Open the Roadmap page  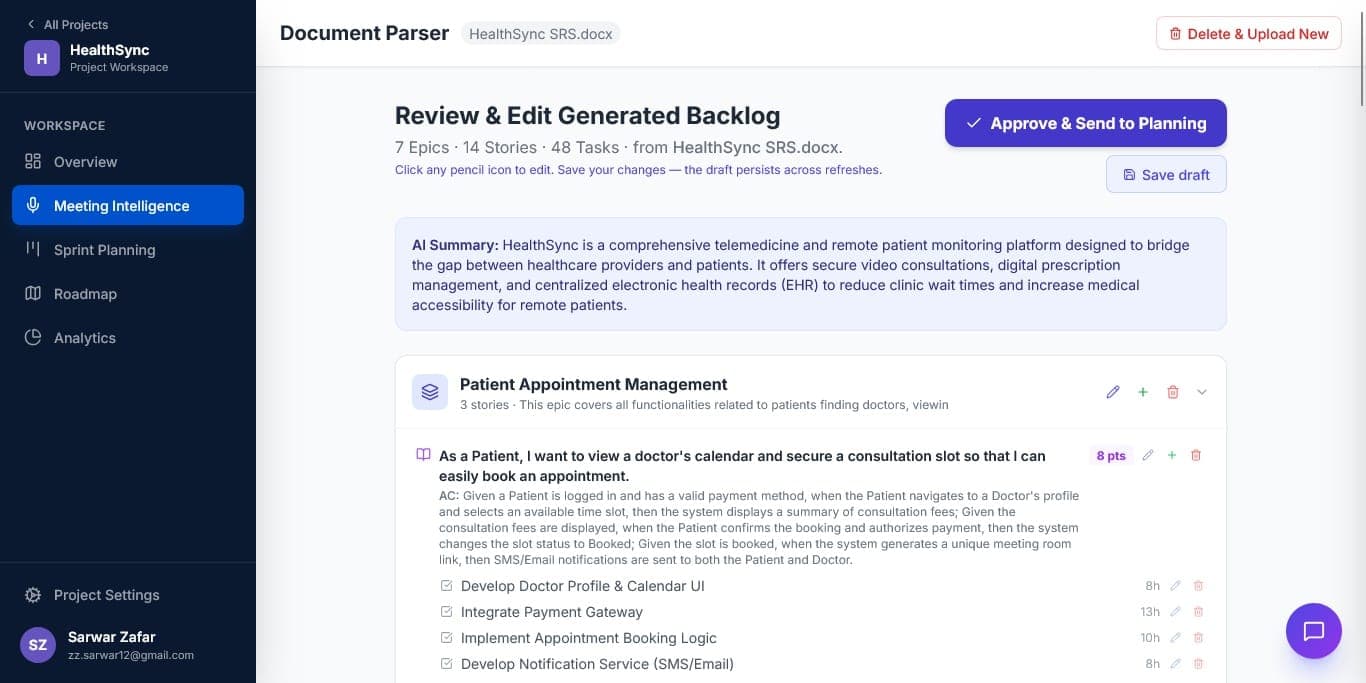(128, 294)
